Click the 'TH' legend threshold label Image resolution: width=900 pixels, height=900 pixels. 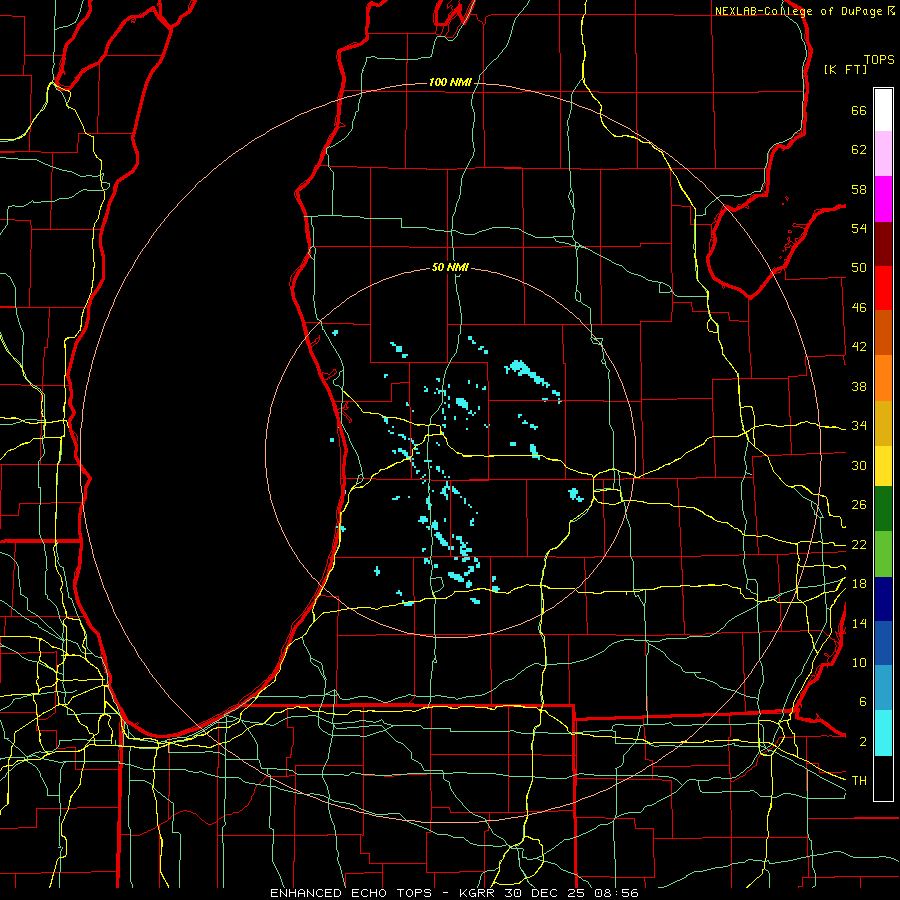coord(859,781)
